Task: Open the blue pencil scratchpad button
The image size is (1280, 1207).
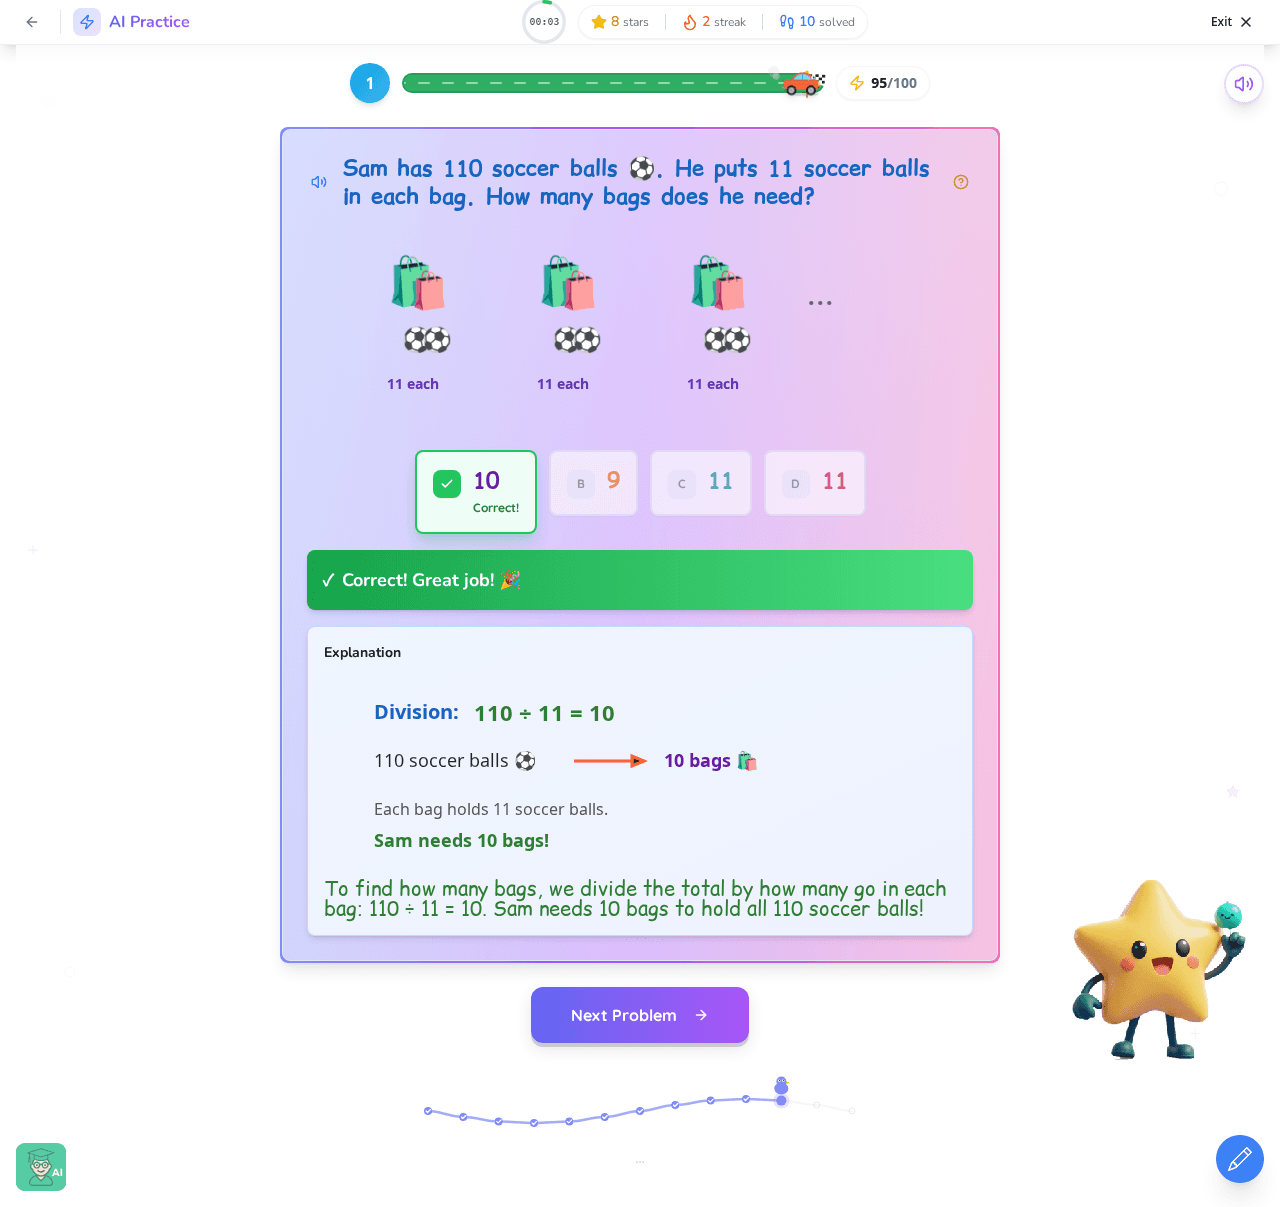Action: (1240, 1159)
